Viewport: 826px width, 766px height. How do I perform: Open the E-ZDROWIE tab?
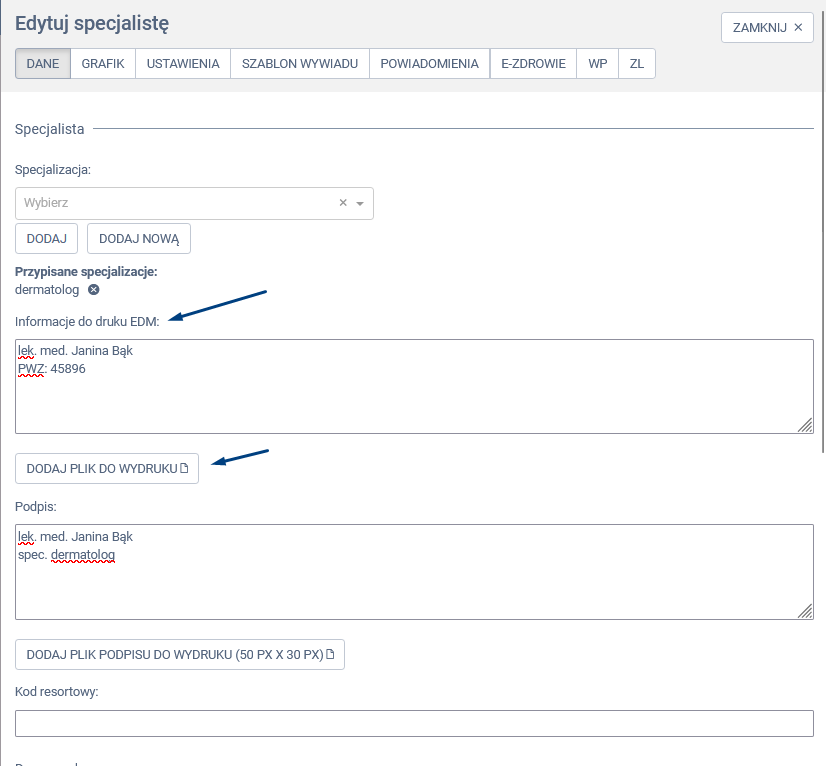[533, 64]
